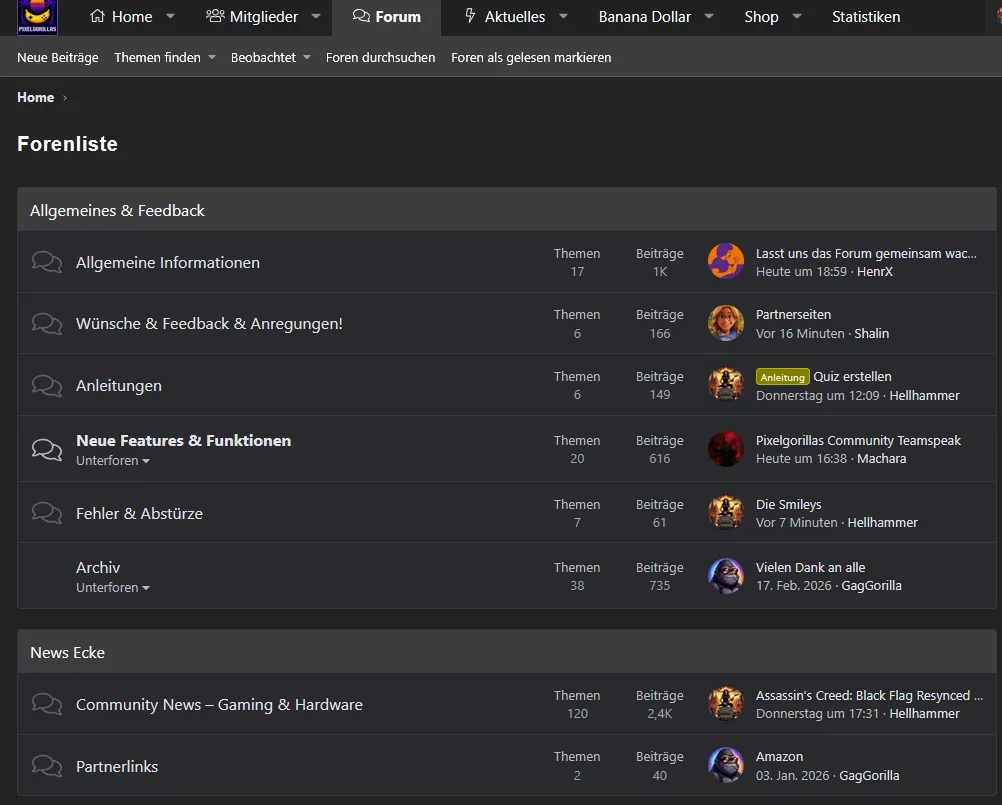The height and width of the screenshot is (805, 1002).
Task: Open the Aktuelles menu item
Action: 505,17
